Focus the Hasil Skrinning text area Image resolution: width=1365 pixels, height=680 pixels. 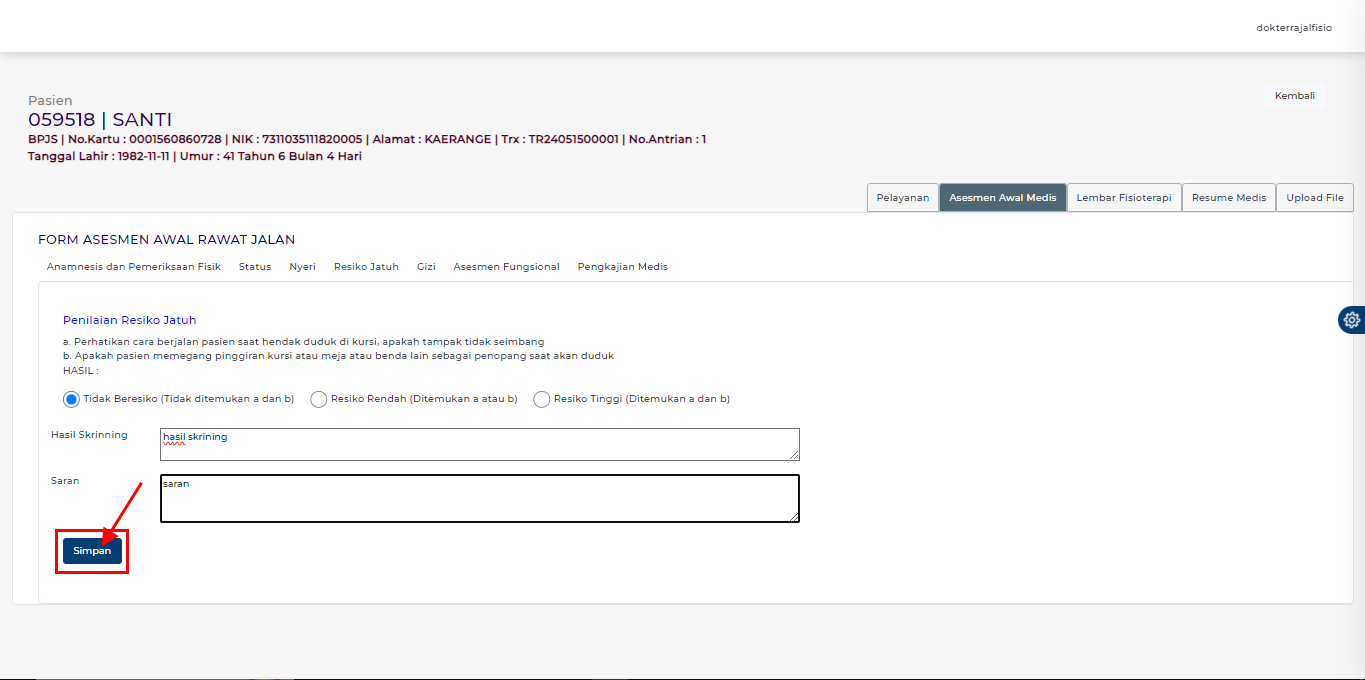(x=479, y=445)
